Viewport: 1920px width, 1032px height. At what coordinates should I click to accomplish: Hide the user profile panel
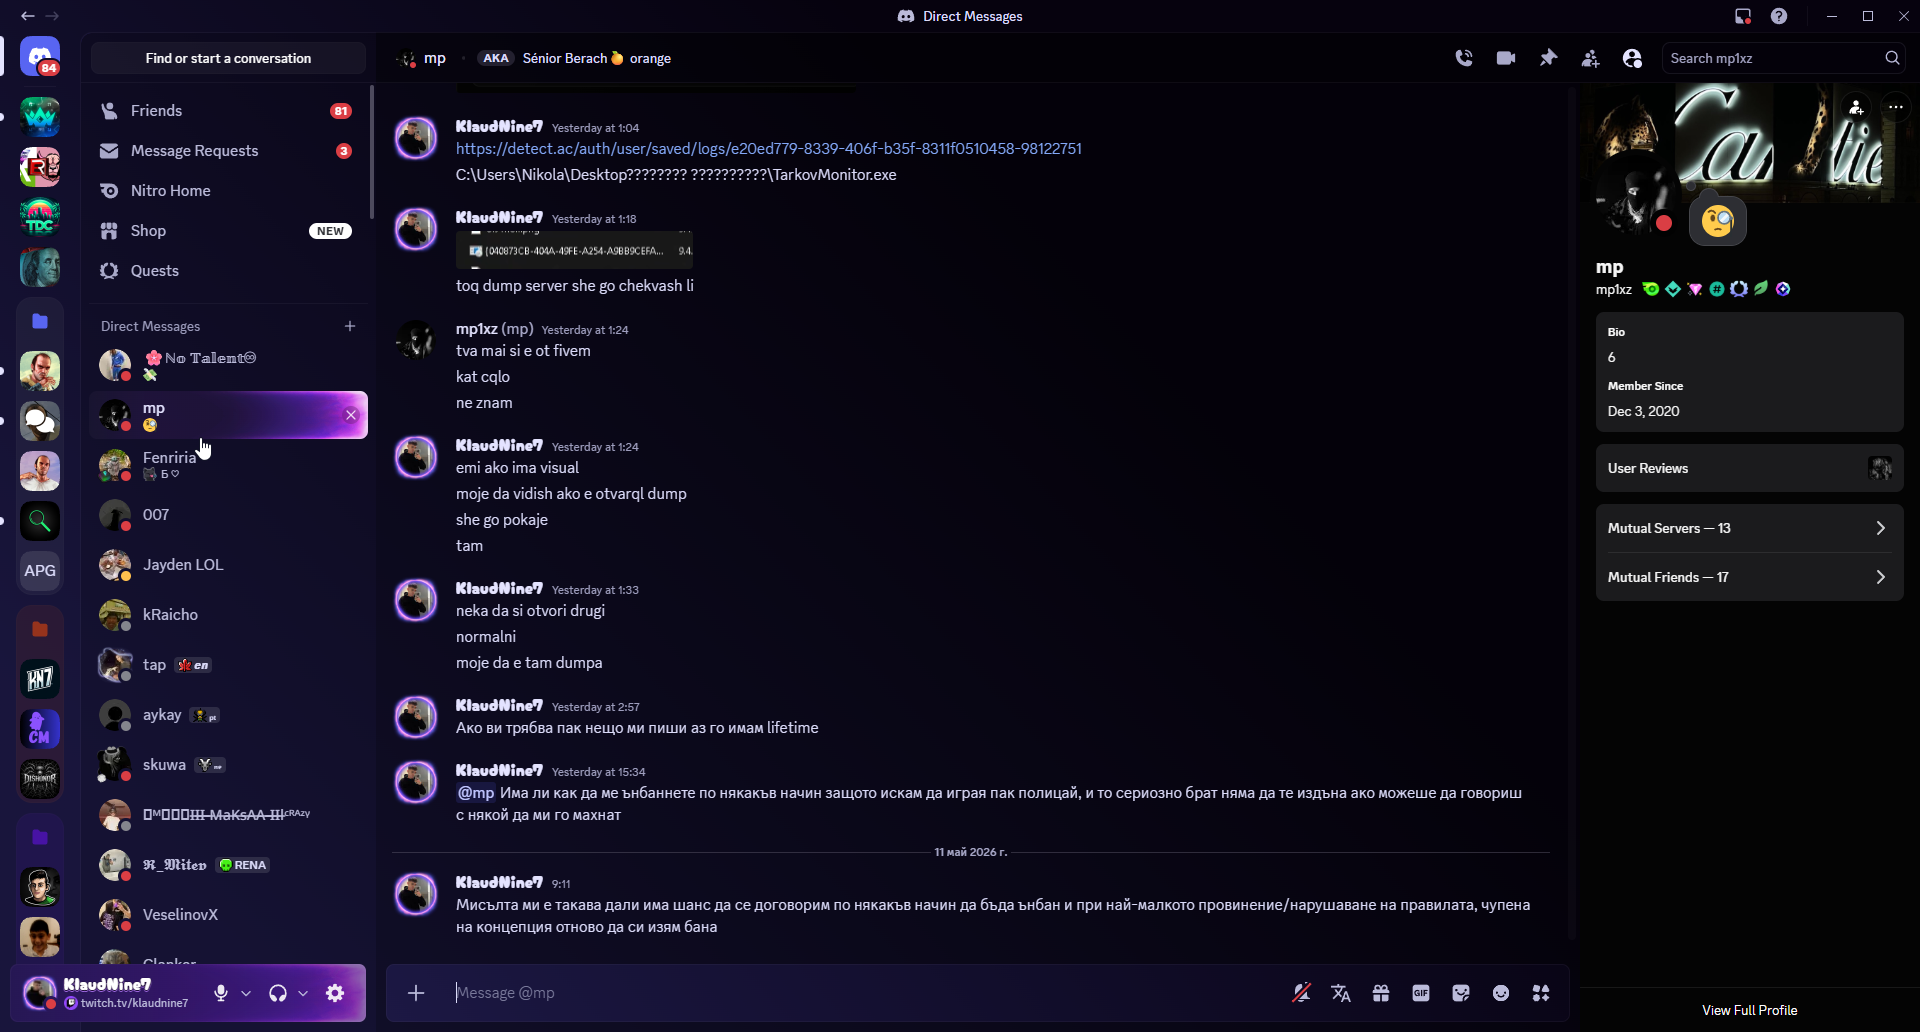coord(1632,58)
